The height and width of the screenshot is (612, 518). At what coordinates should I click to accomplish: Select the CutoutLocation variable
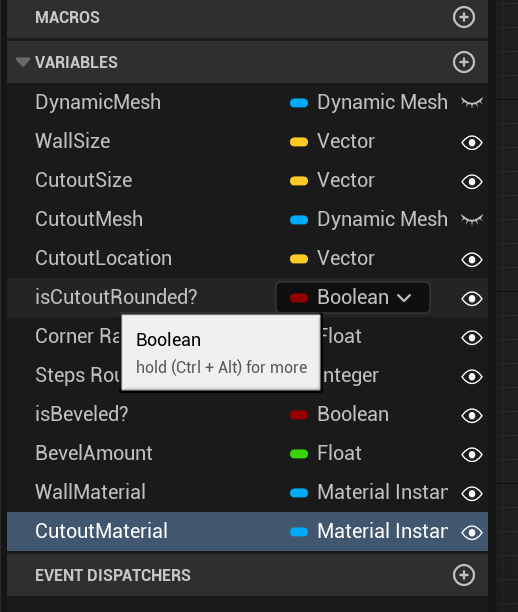click(x=247, y=258)
